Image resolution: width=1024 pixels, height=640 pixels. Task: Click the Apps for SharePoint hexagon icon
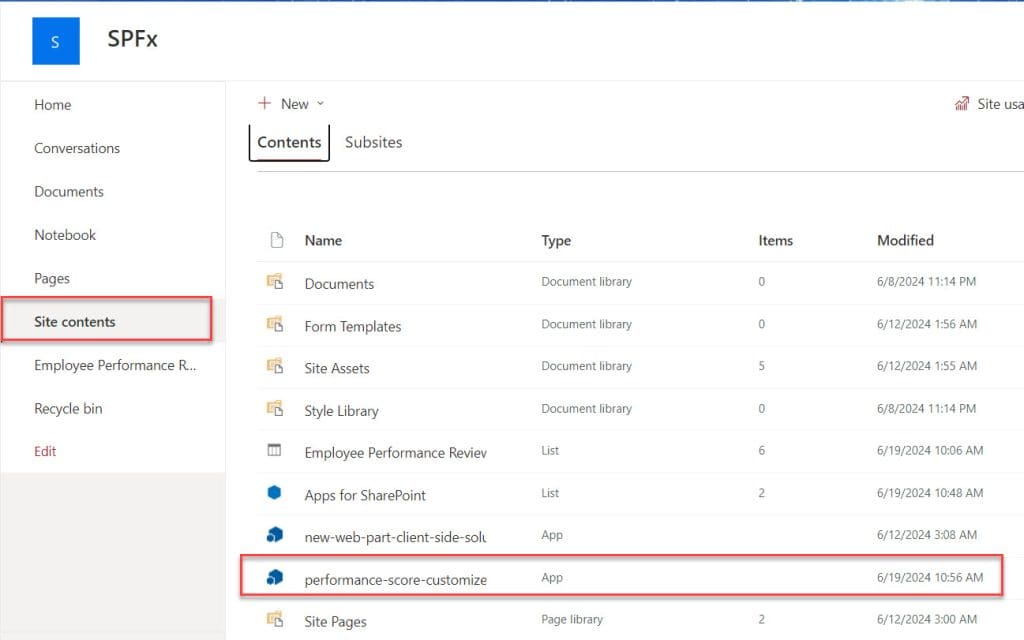(x=274, y=493)
